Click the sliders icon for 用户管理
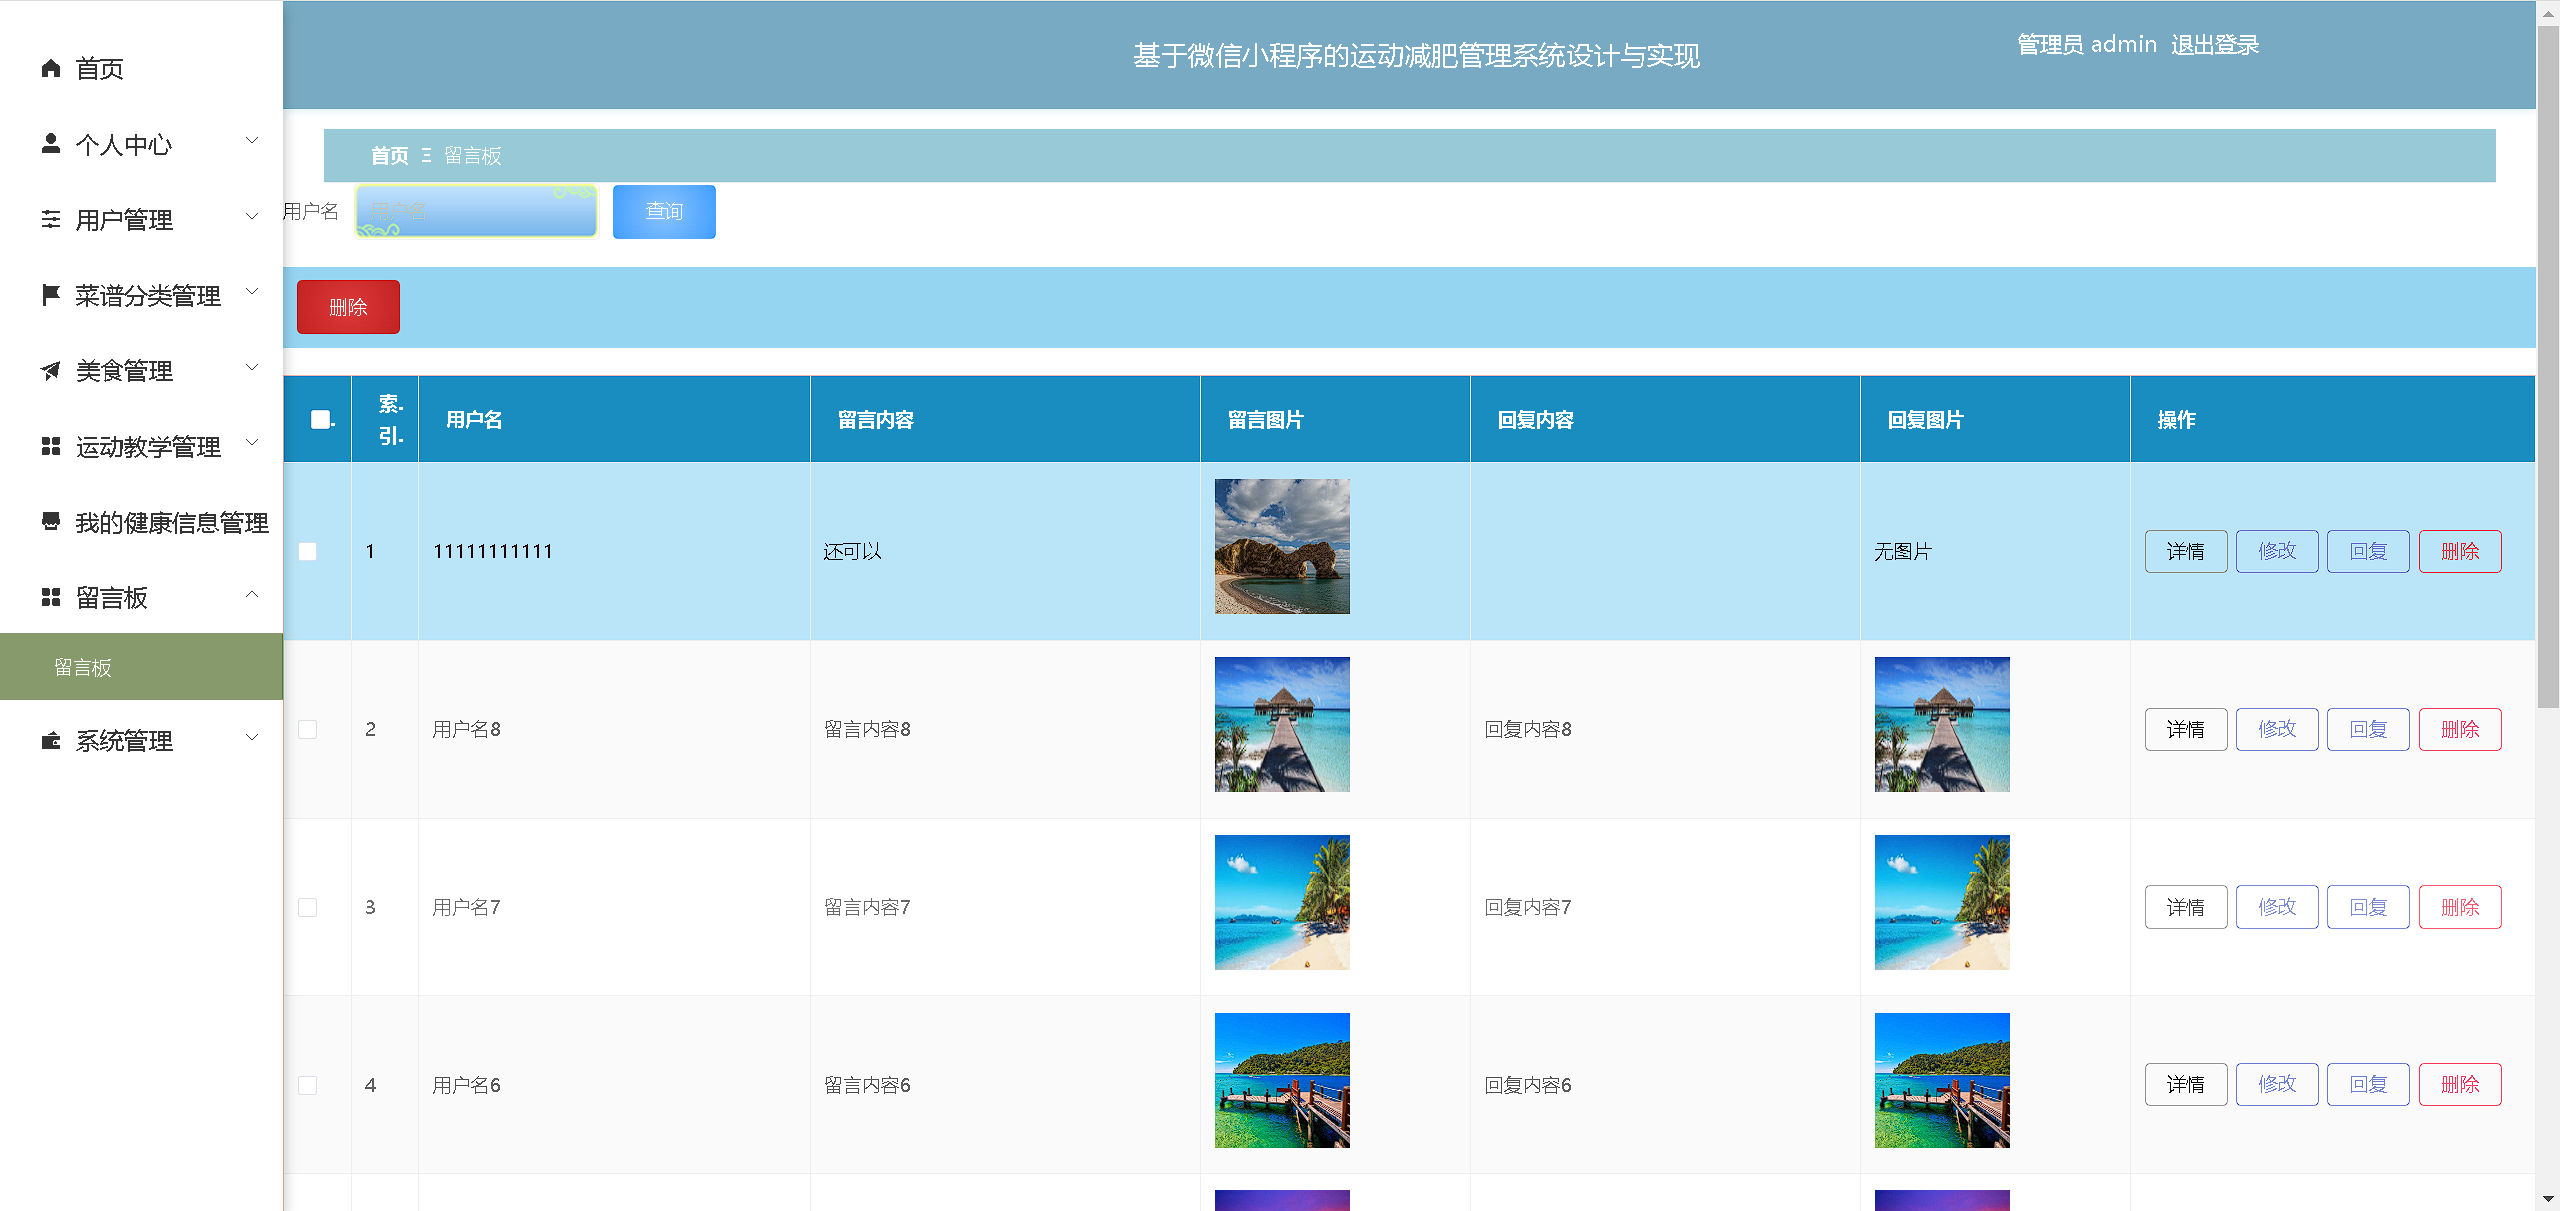 click(x=51, y=219)
